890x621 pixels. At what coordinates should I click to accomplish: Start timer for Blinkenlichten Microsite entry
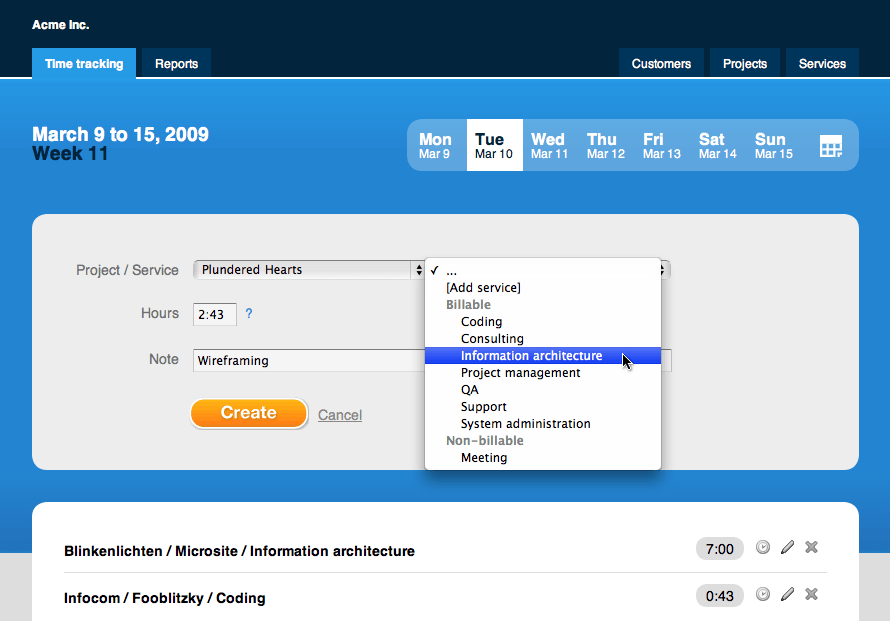(x=763, y=547)
